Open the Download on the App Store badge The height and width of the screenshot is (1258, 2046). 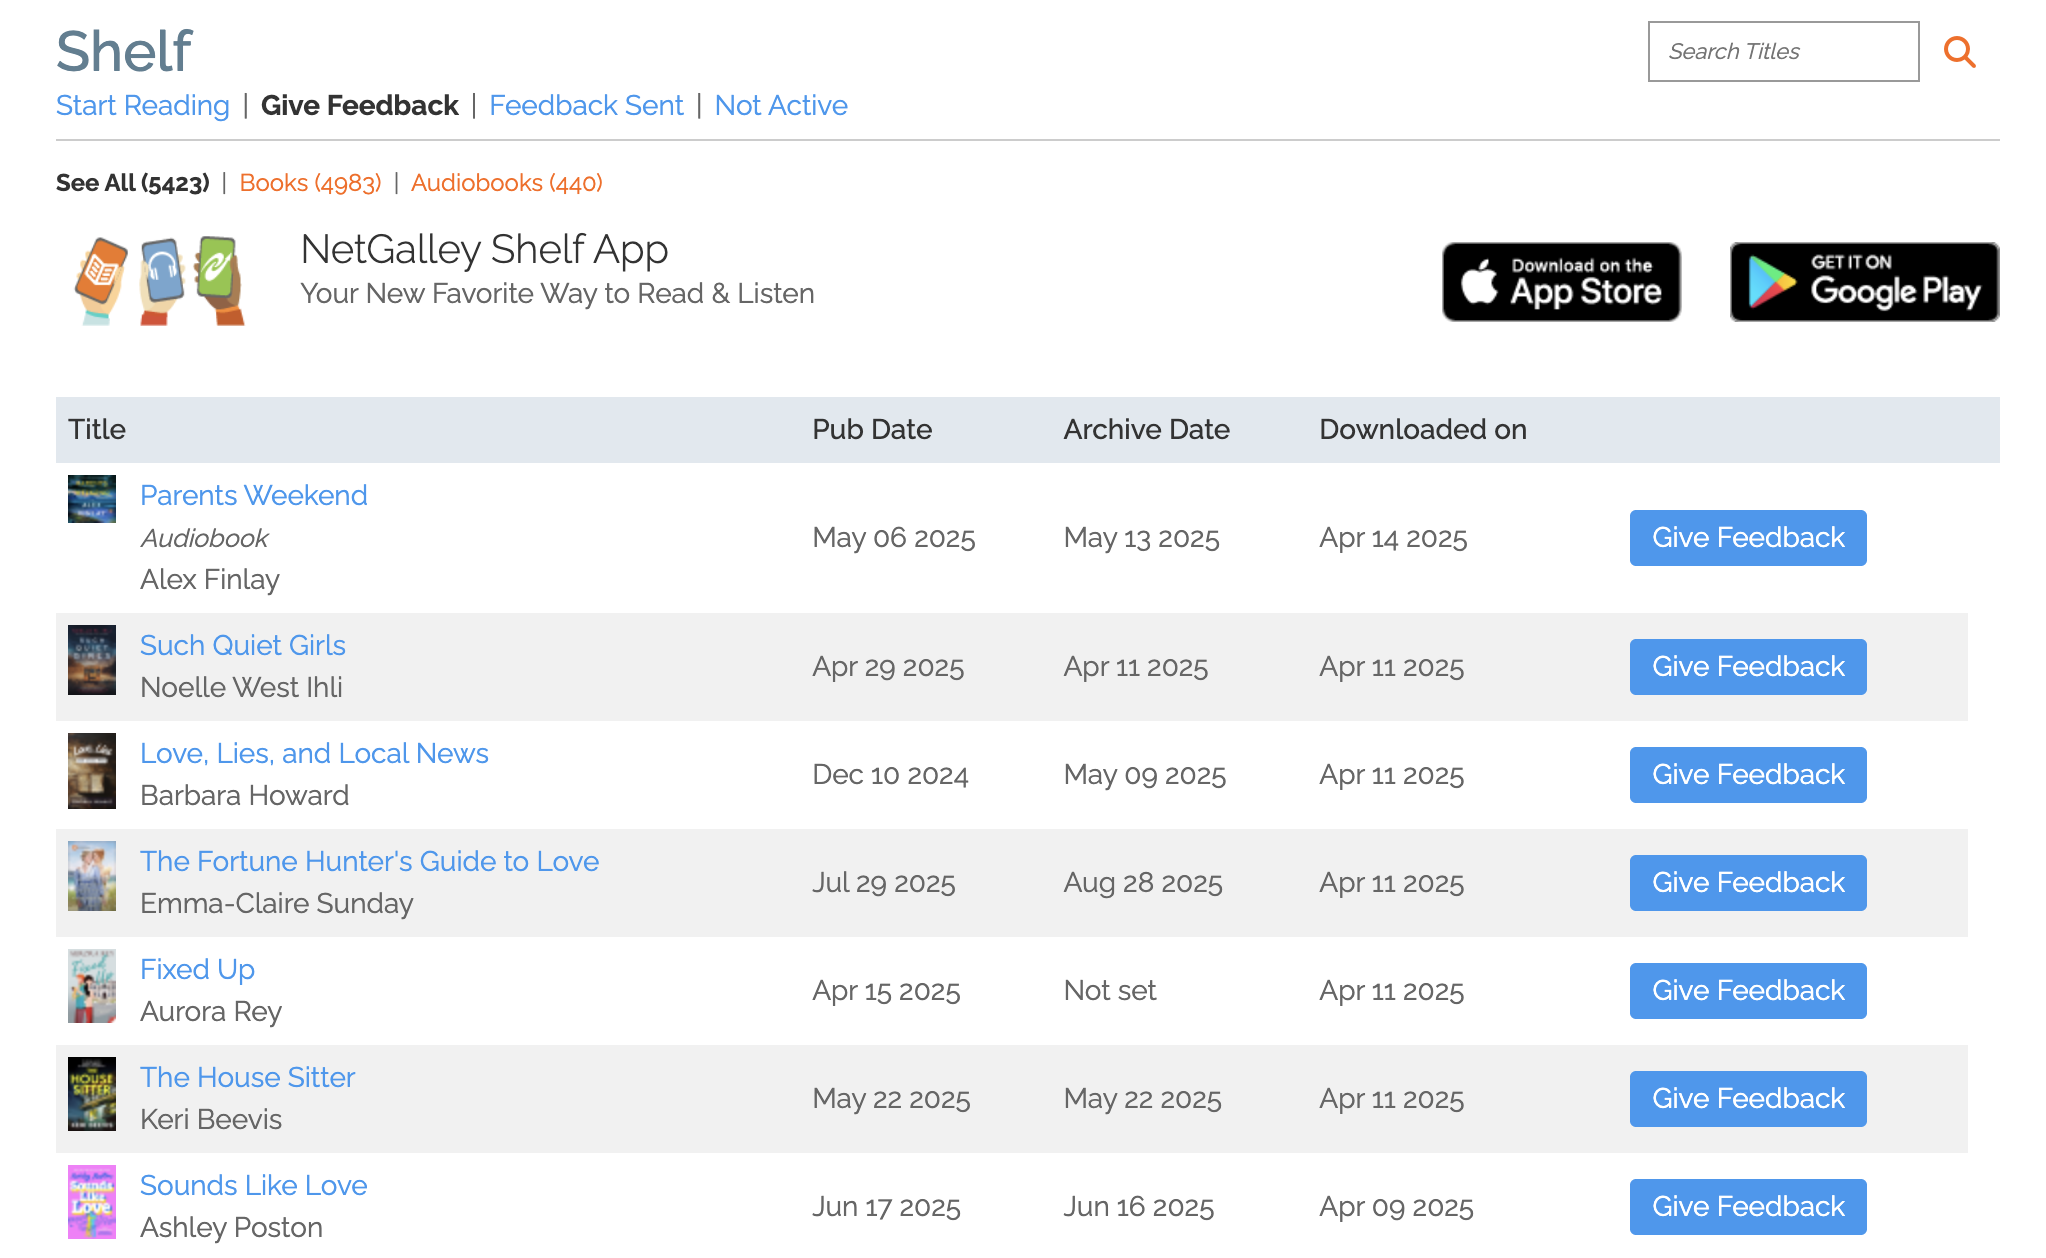pos(1561,282)
